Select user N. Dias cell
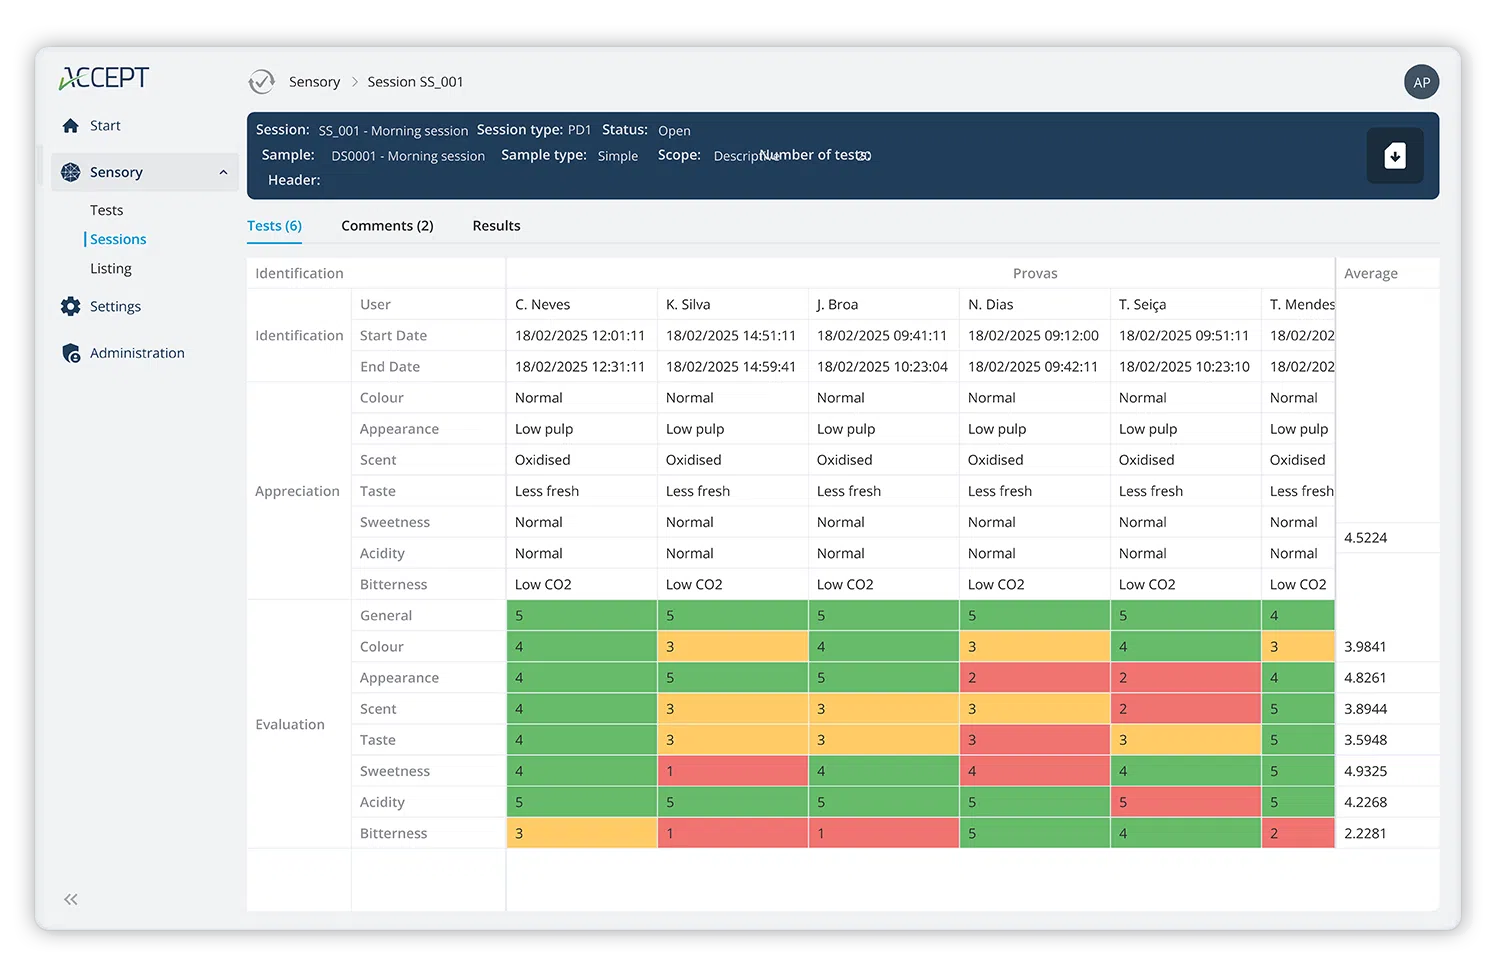The height and width of the screenshot is (967, 1492). 1034,304
